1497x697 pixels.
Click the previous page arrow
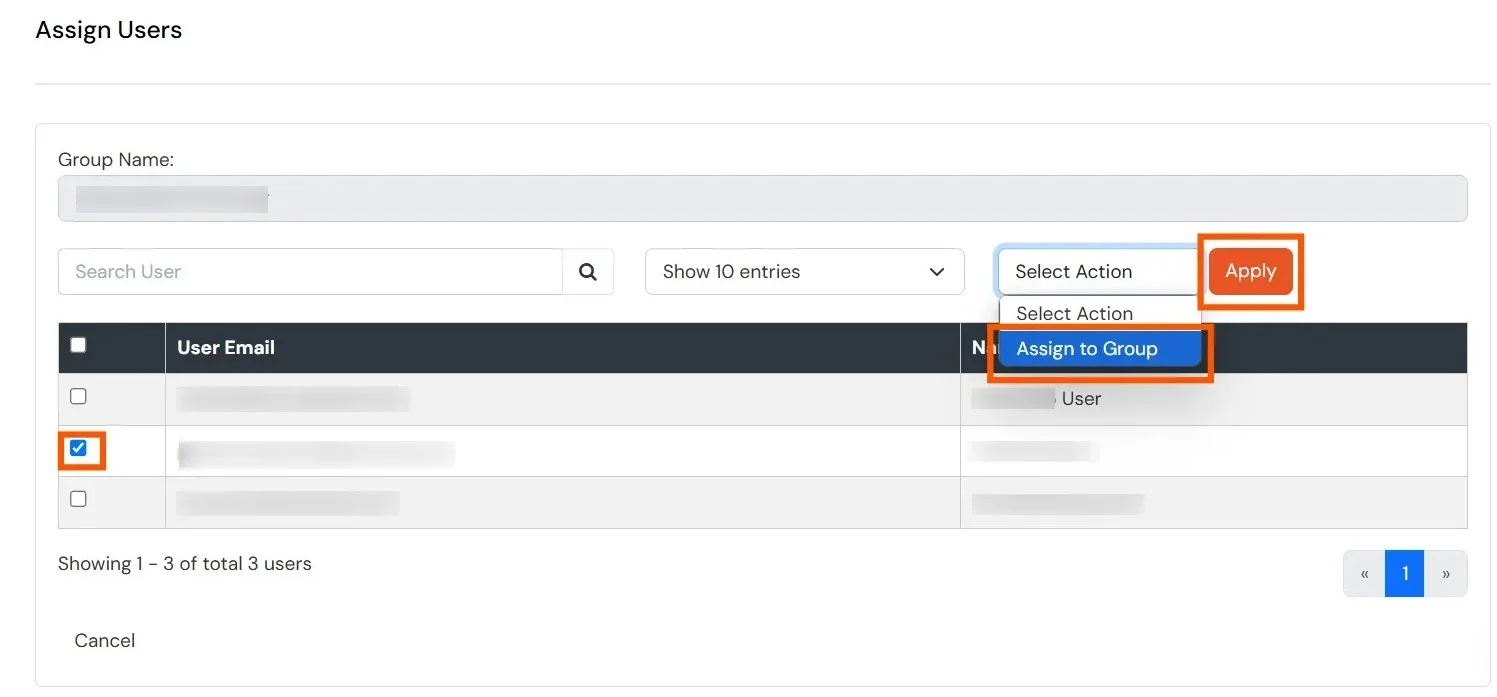1364,573
